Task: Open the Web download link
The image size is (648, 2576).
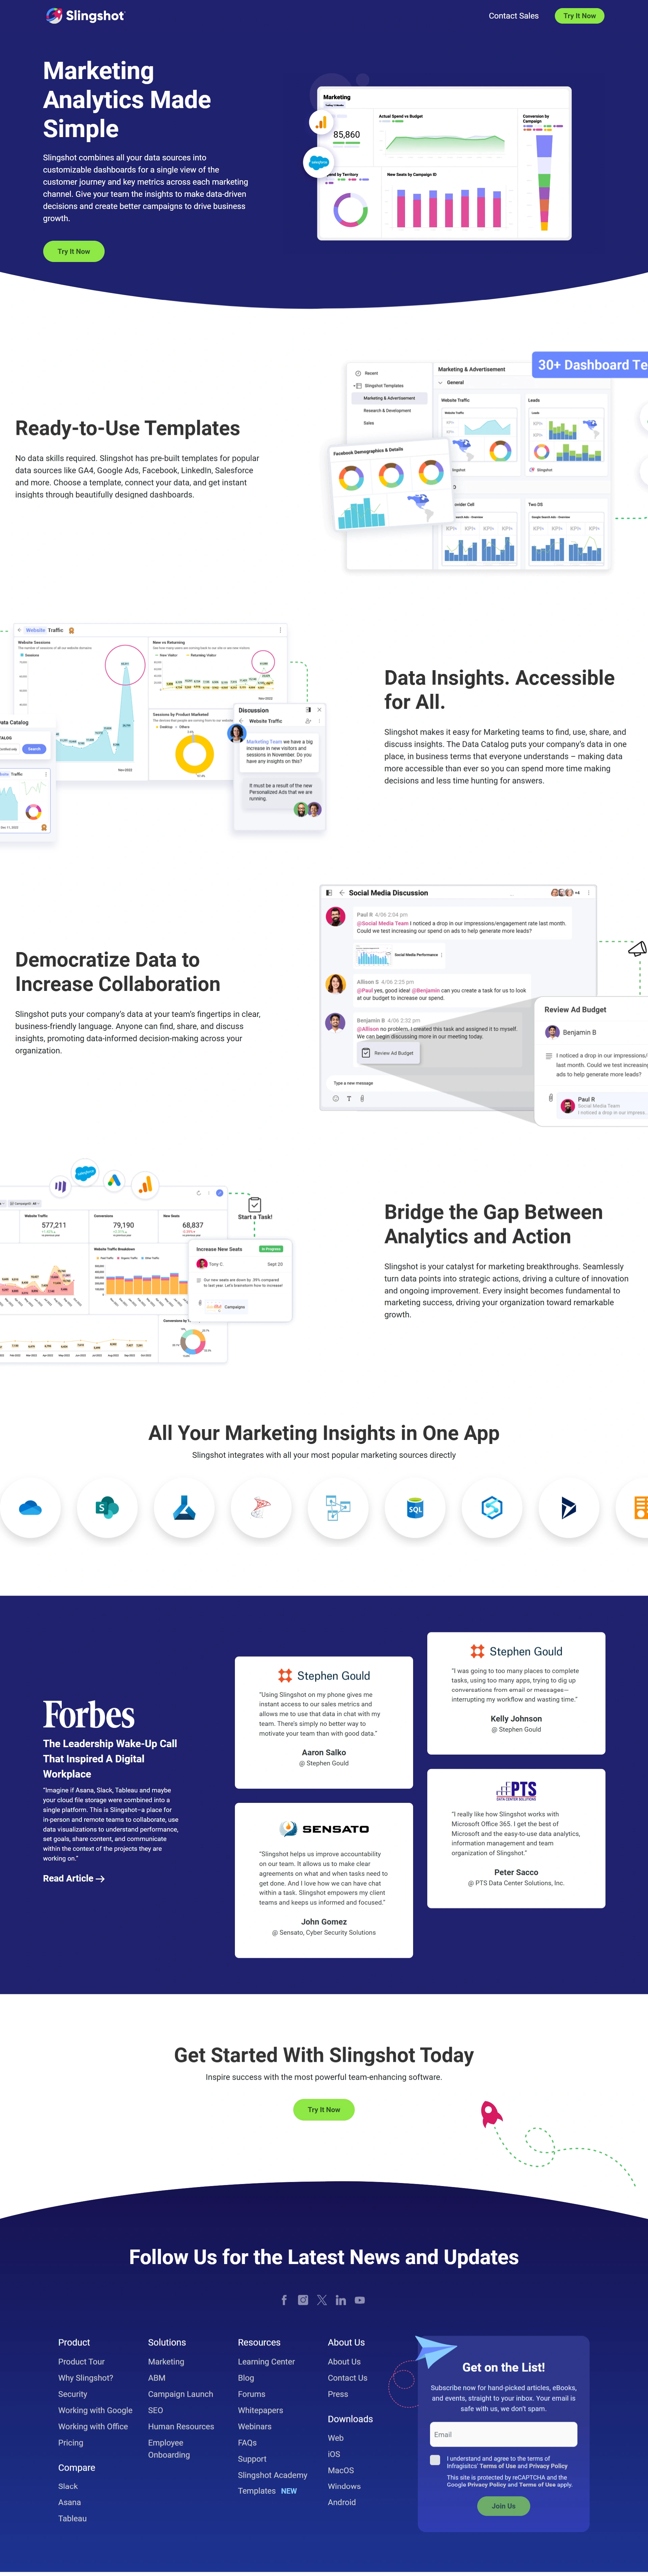Action: pos(336,2438)
